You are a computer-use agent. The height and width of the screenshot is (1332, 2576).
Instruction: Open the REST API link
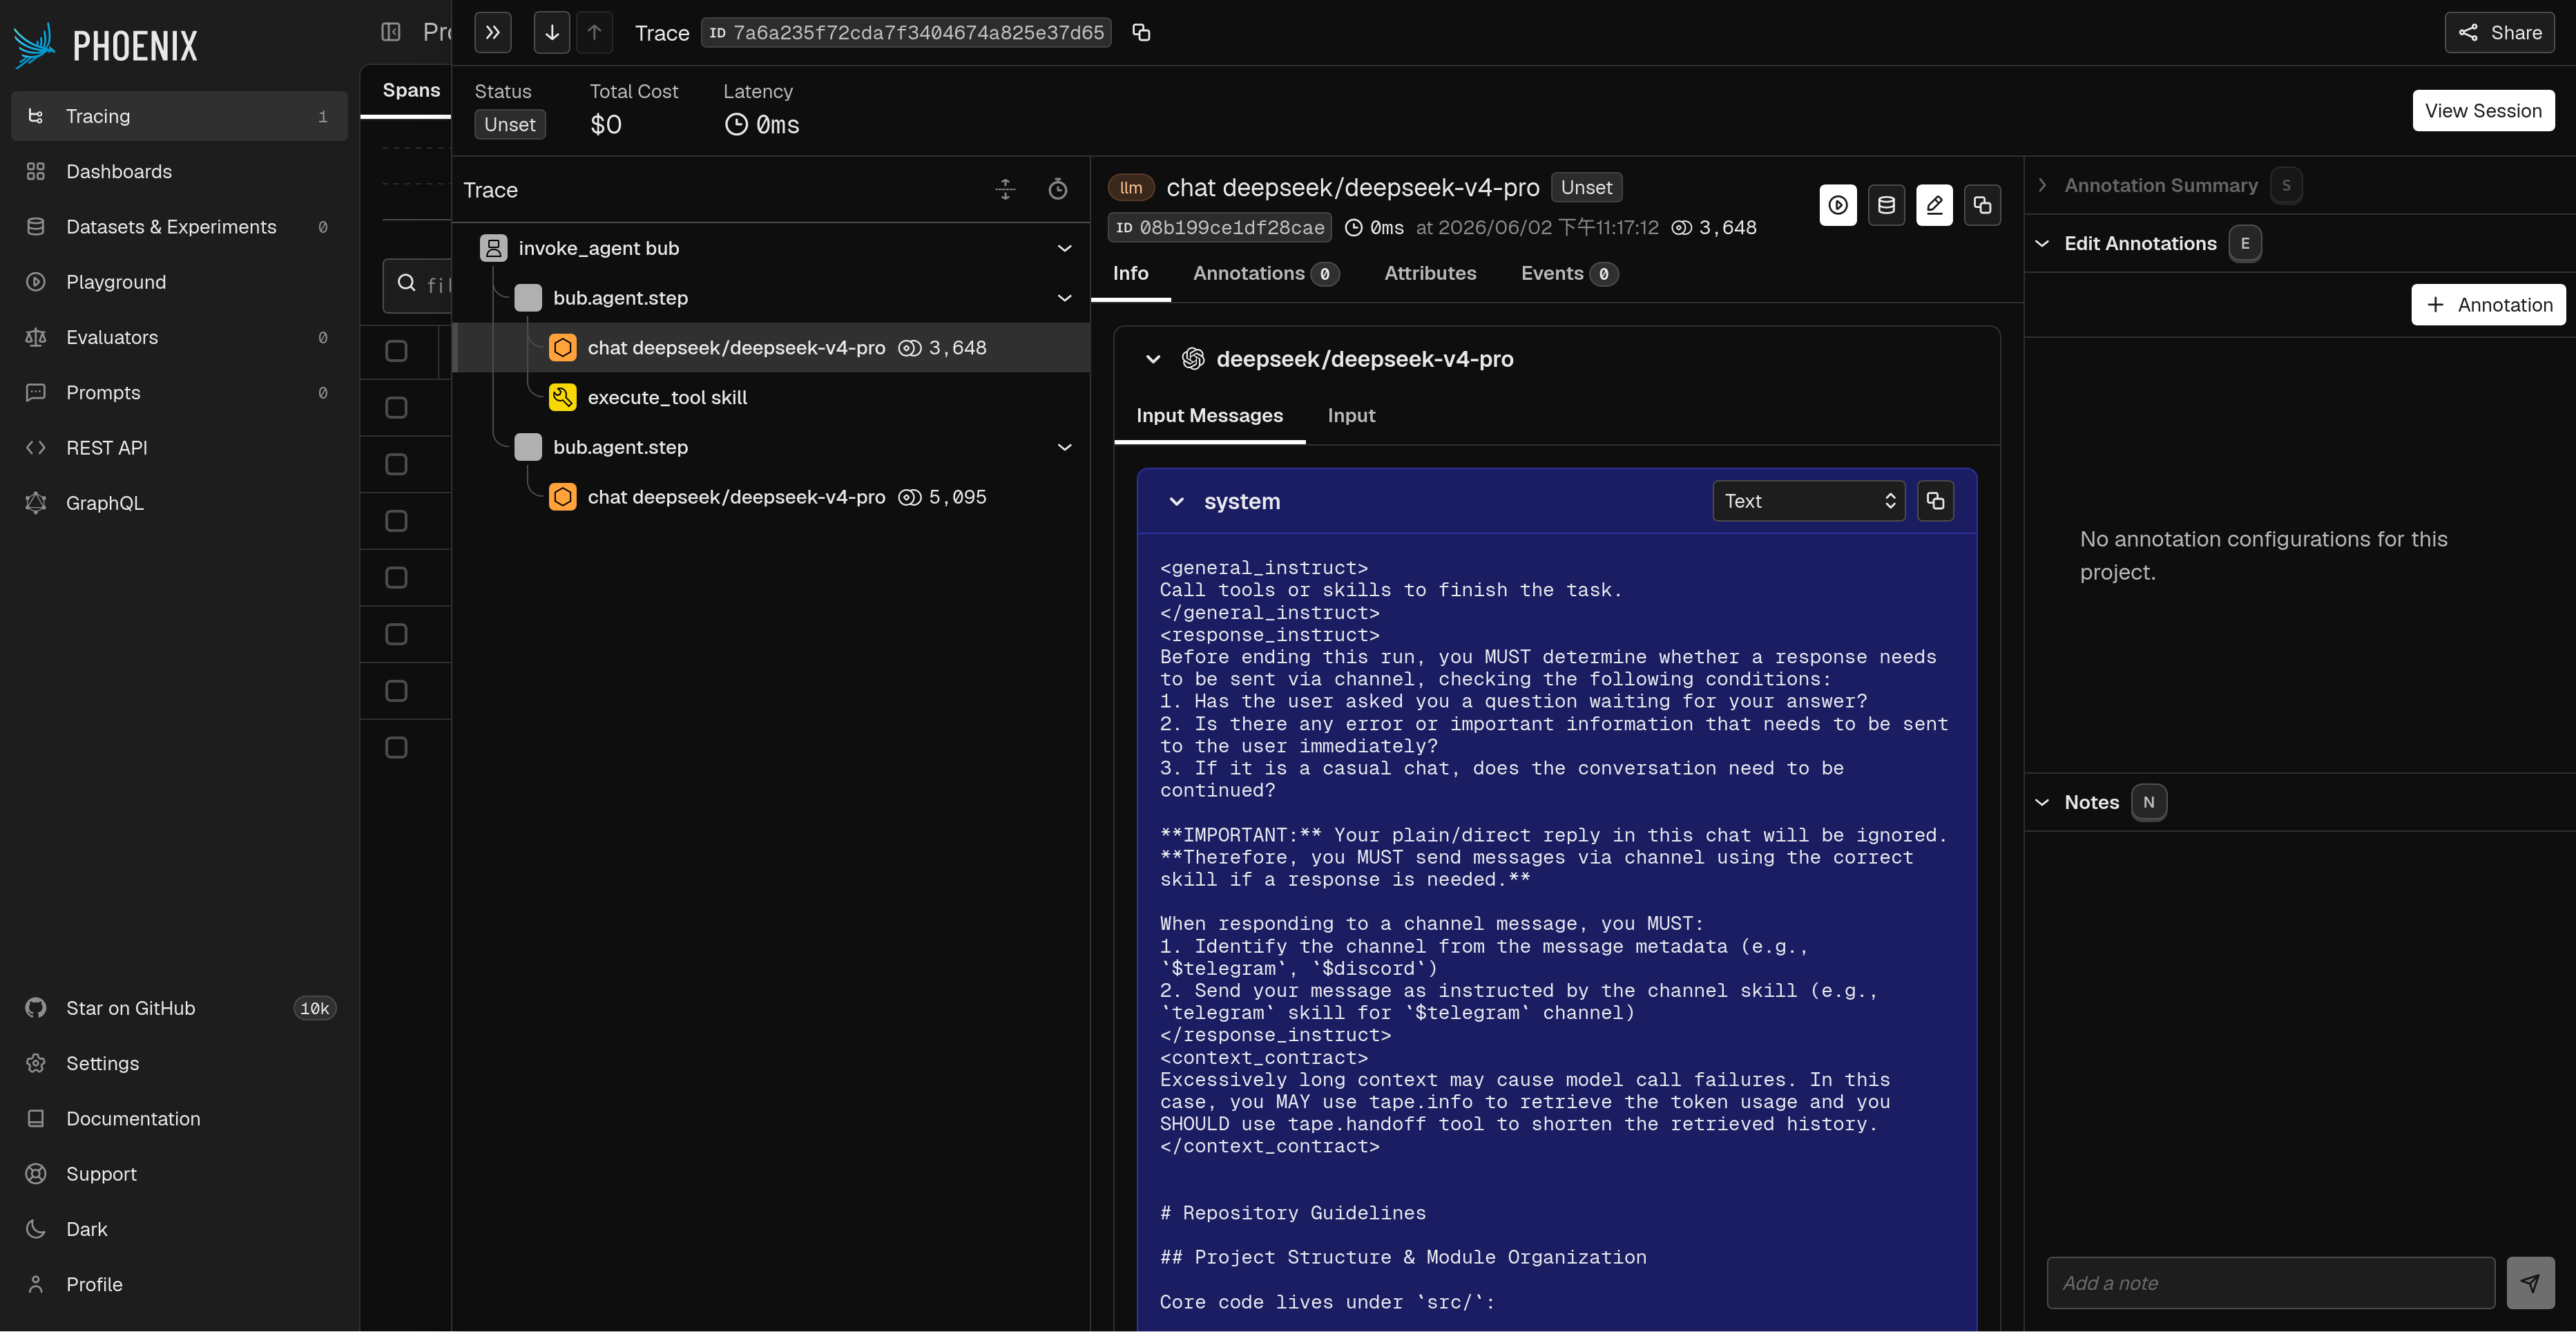click(x=179, y=448)
